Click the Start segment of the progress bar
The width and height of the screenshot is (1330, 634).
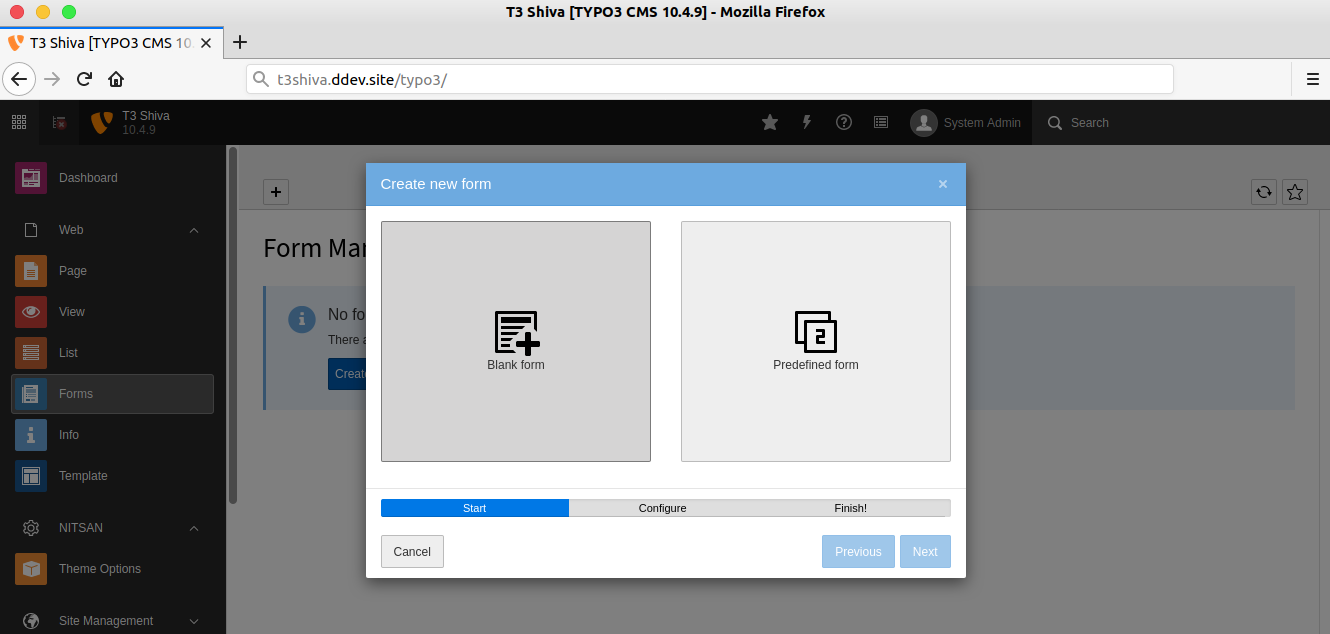474,508
